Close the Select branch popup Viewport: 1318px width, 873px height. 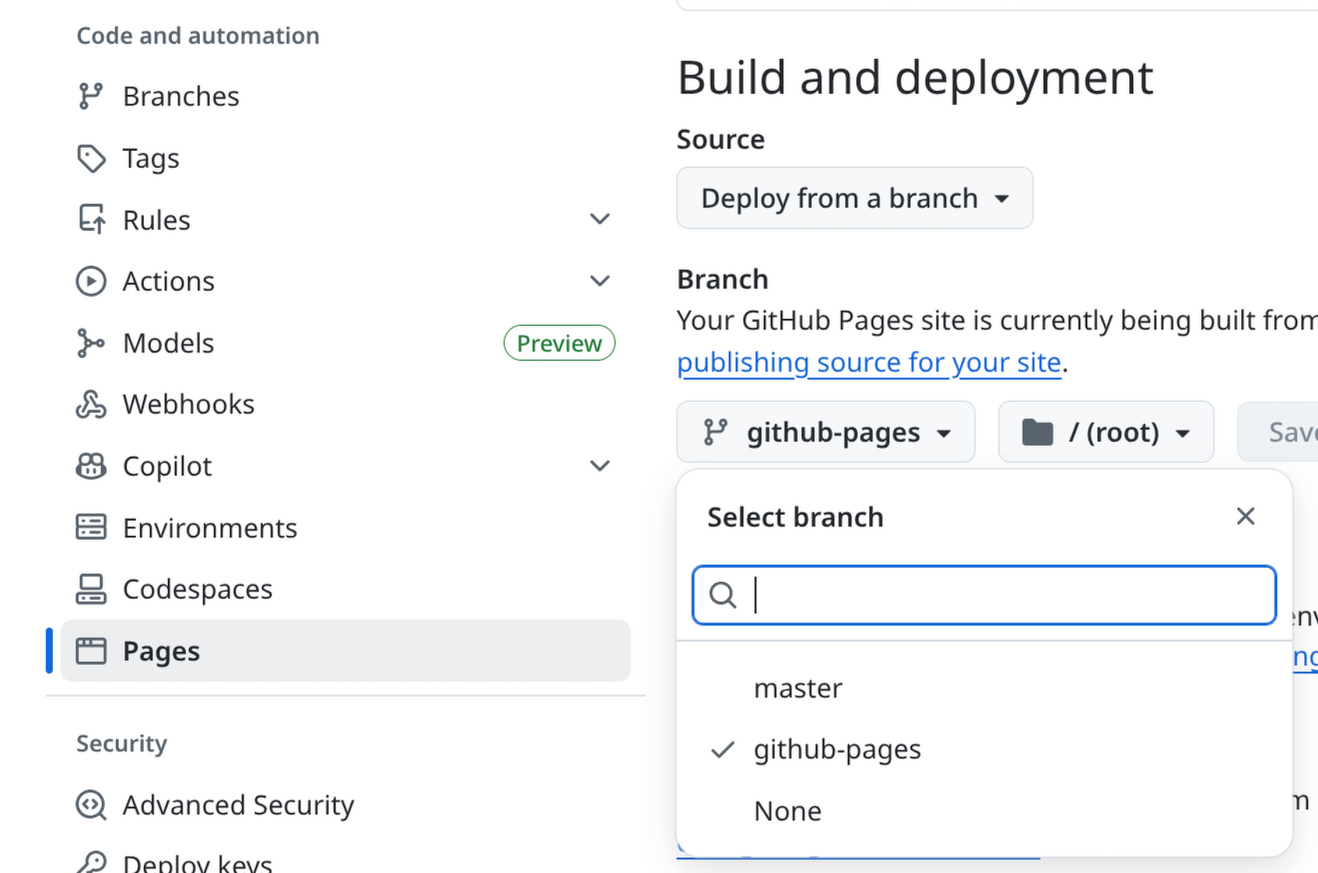pyautogui.click(x=1245, y=516)
